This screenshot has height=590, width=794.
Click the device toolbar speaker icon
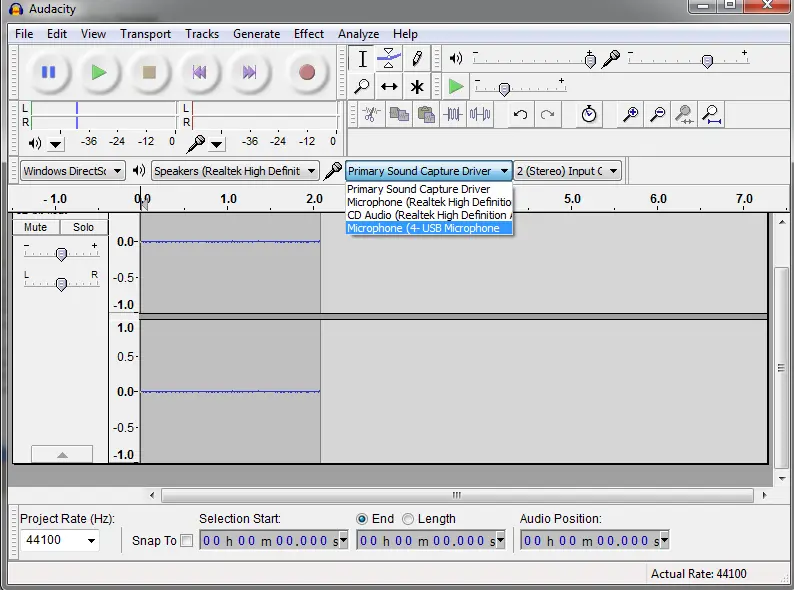click(138, 171)
